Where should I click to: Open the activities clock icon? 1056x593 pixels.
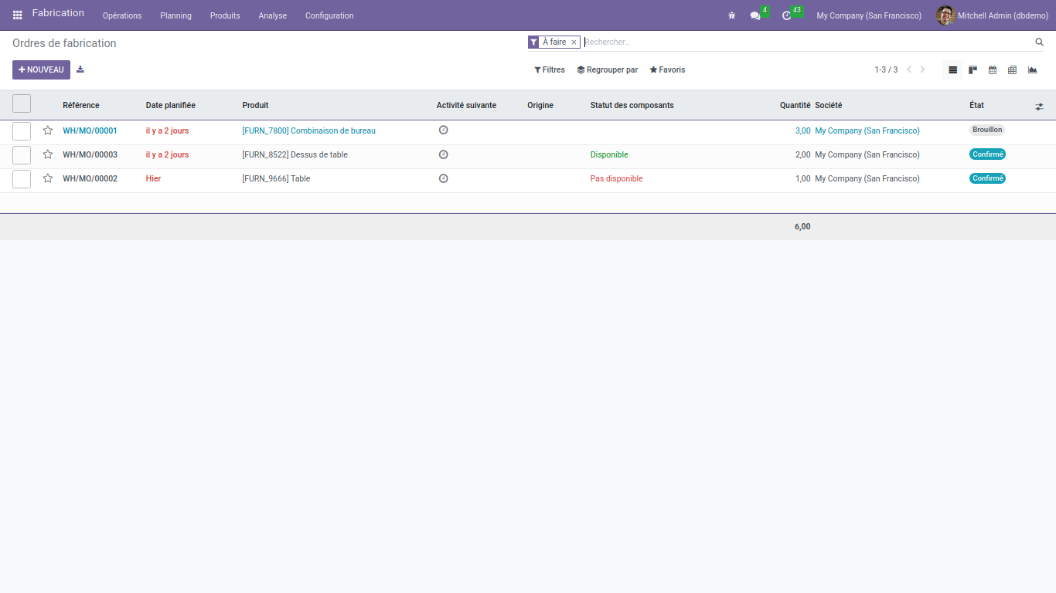(x=787, y=15)
